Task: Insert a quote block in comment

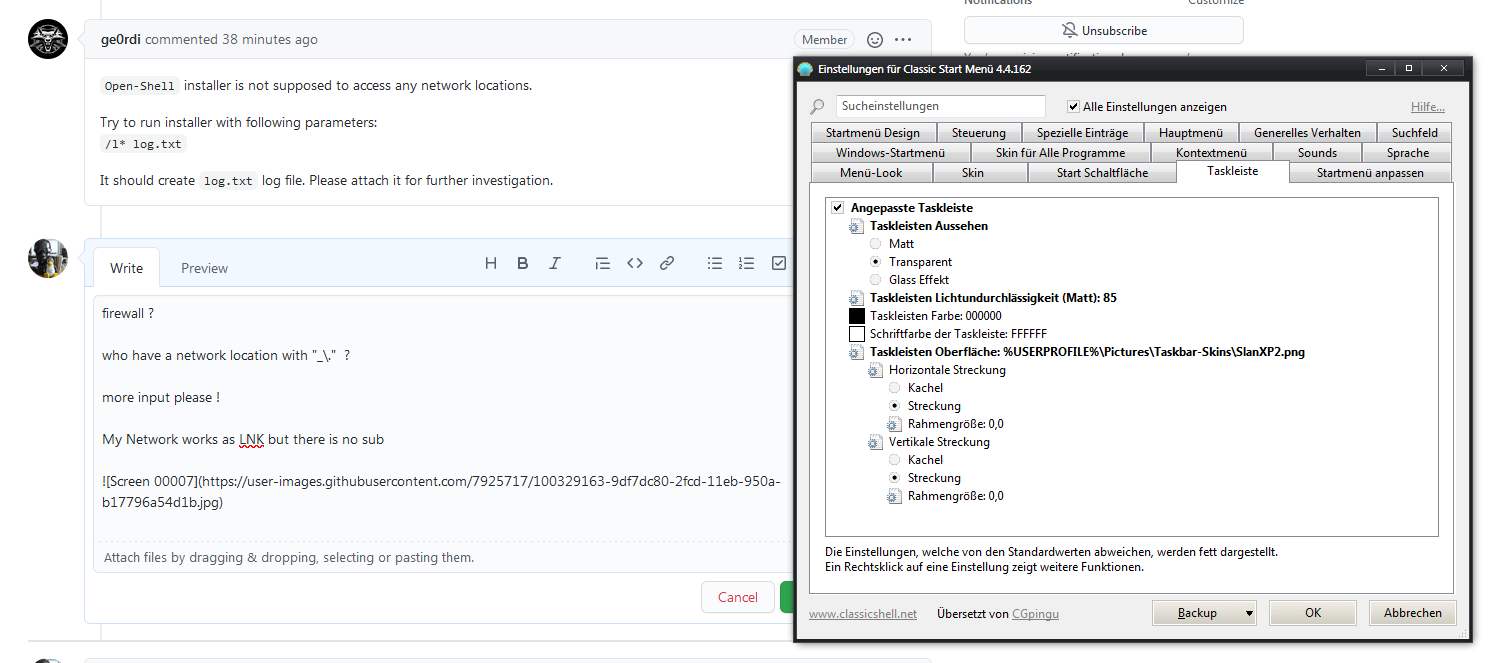Action: click(602, 263)
